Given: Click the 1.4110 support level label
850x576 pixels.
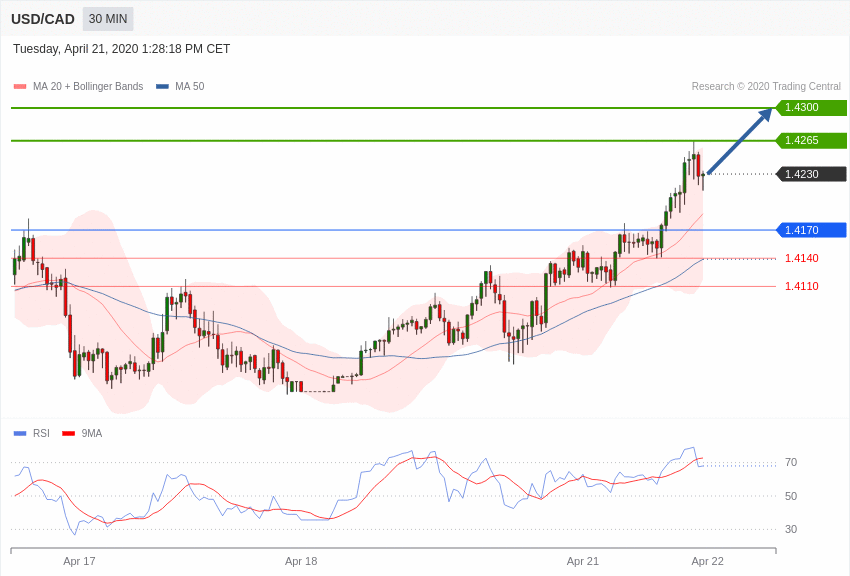Looking at the screenshot, I should (x=802, y=286).
